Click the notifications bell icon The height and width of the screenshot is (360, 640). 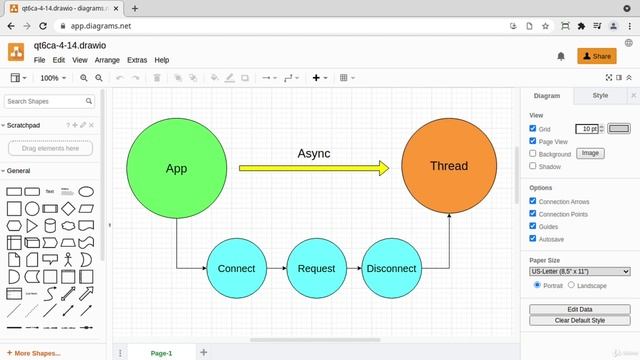[561, 56]
